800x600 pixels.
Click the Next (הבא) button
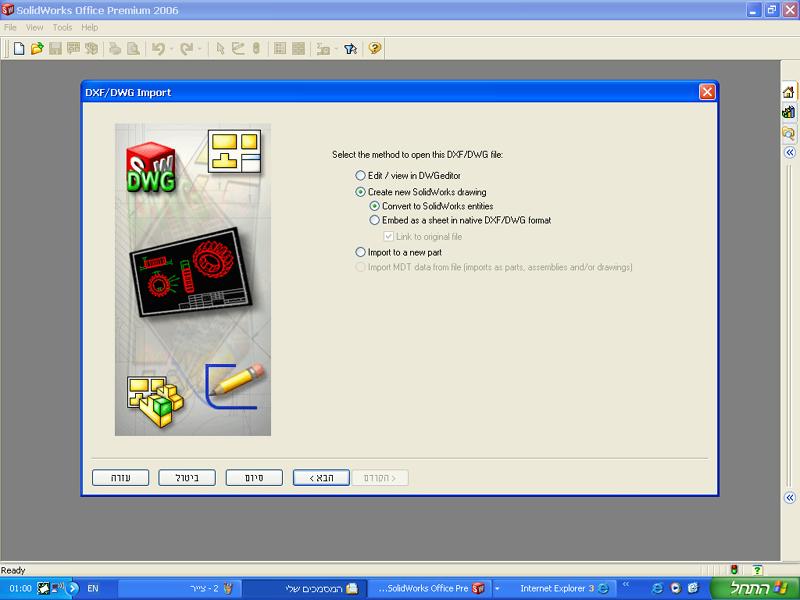point(320,478)
